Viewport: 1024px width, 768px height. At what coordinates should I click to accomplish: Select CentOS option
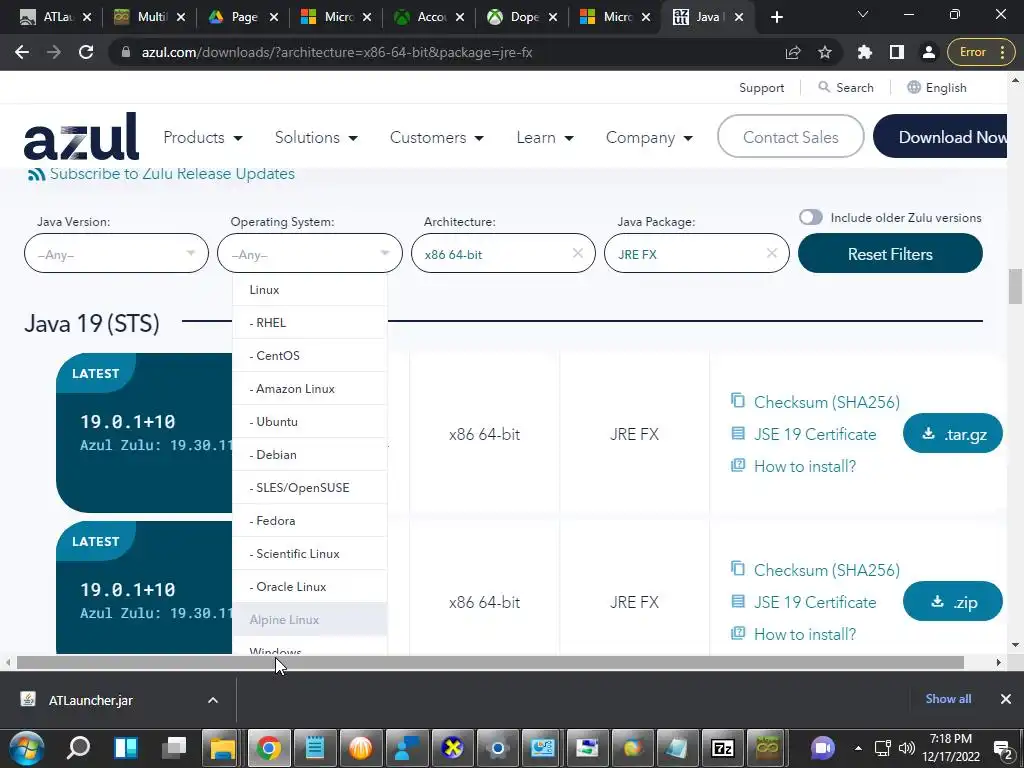click(x=310, y=355)
